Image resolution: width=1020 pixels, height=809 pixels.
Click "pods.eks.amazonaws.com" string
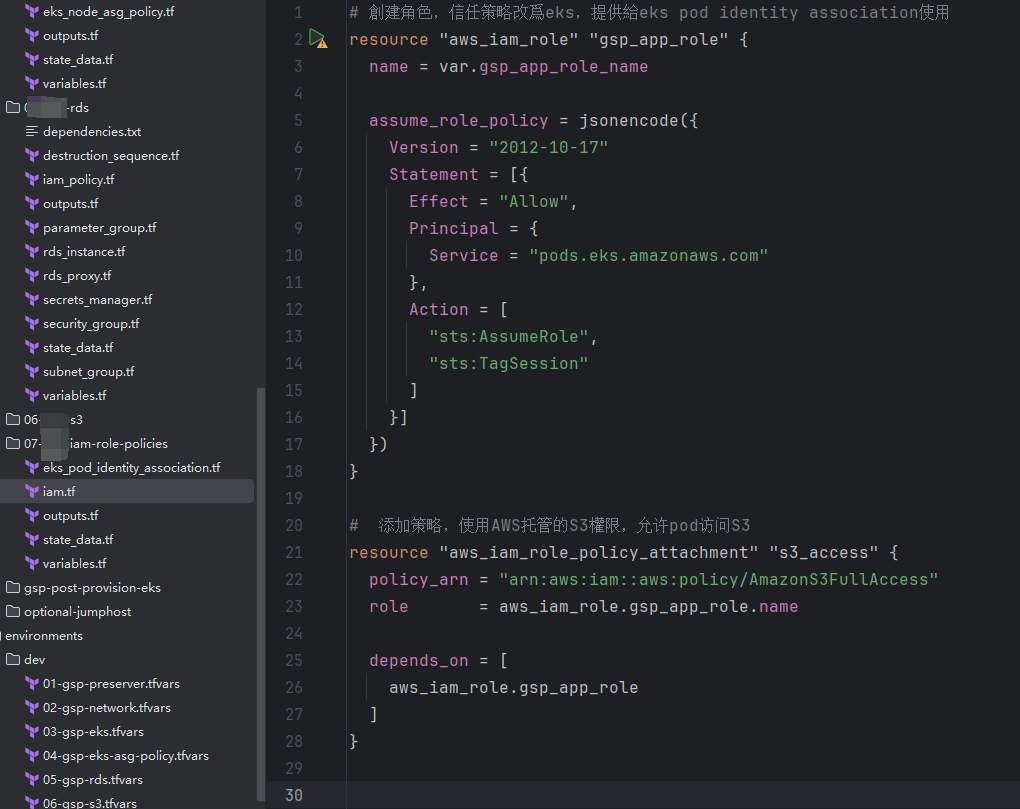point(649,256)
